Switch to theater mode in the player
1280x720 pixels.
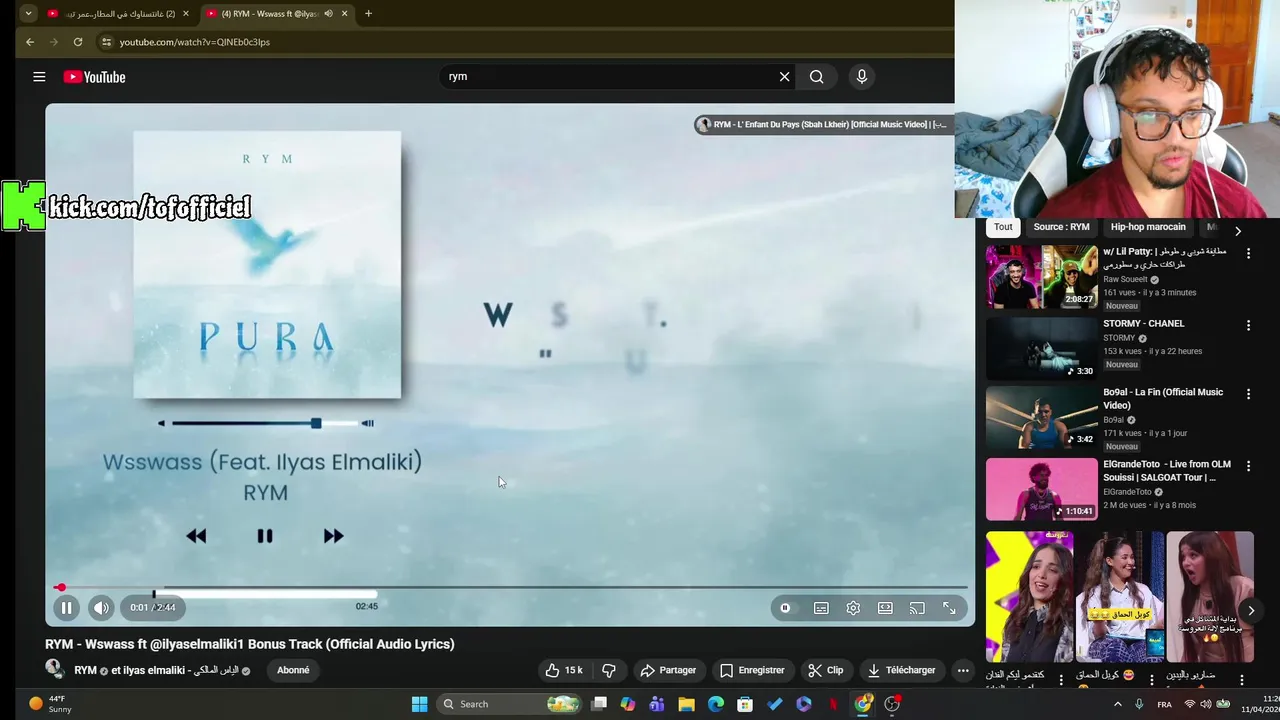(x=885, y=608)
